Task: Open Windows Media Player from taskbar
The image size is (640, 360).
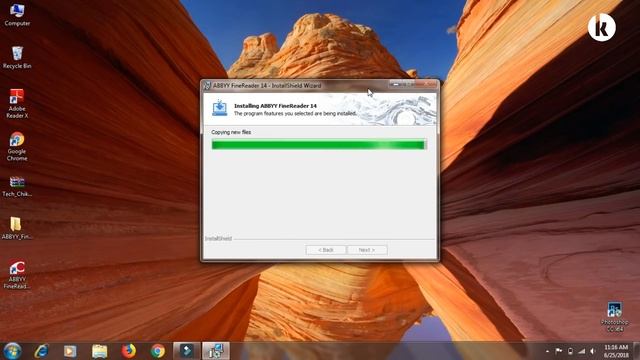Action: [70, 351]
